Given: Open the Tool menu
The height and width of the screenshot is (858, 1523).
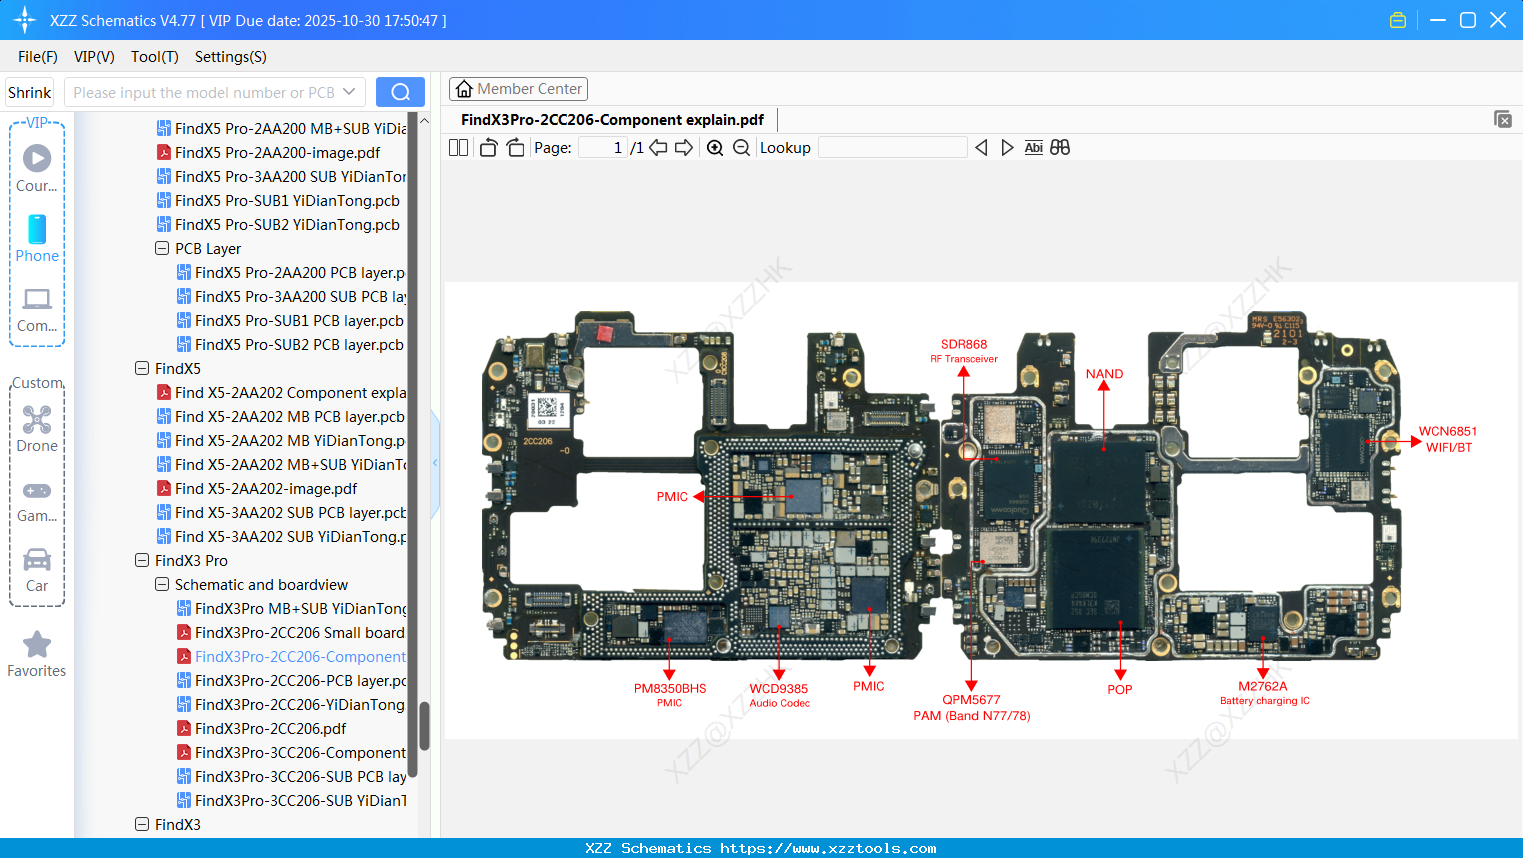Looking at the screenshot, I should point(154,57).
